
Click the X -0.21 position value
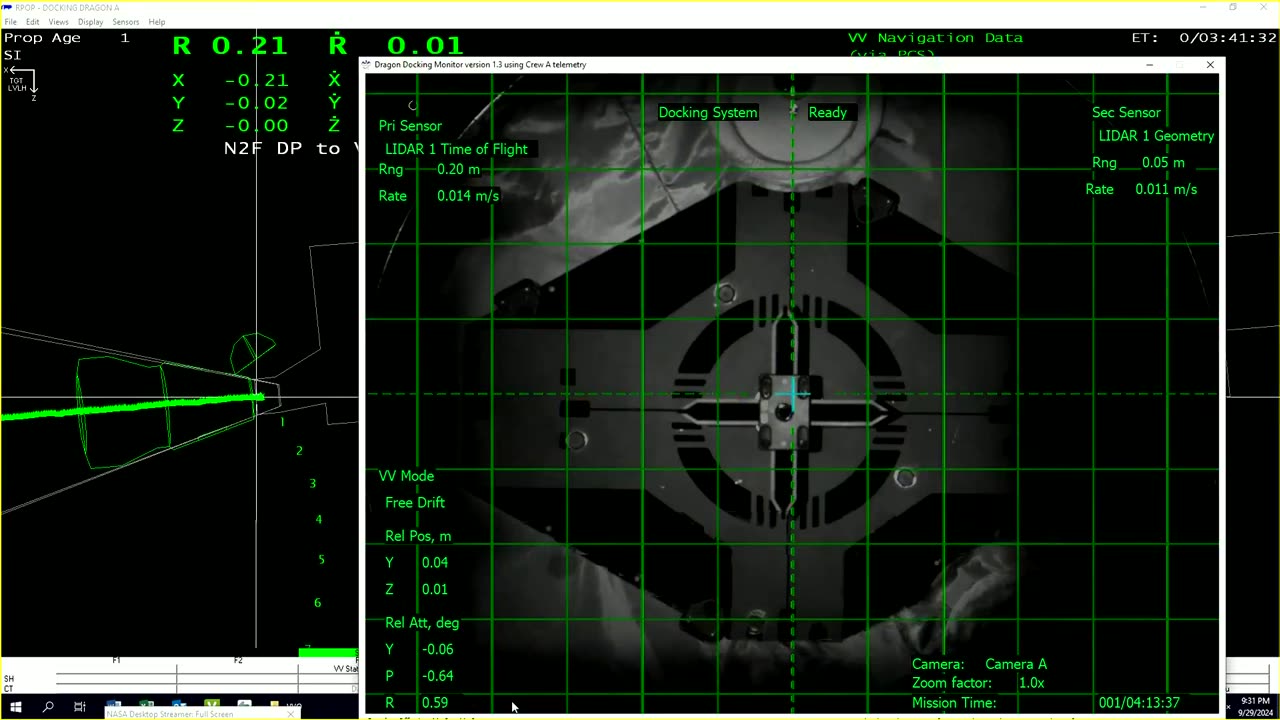coord(256,80)
